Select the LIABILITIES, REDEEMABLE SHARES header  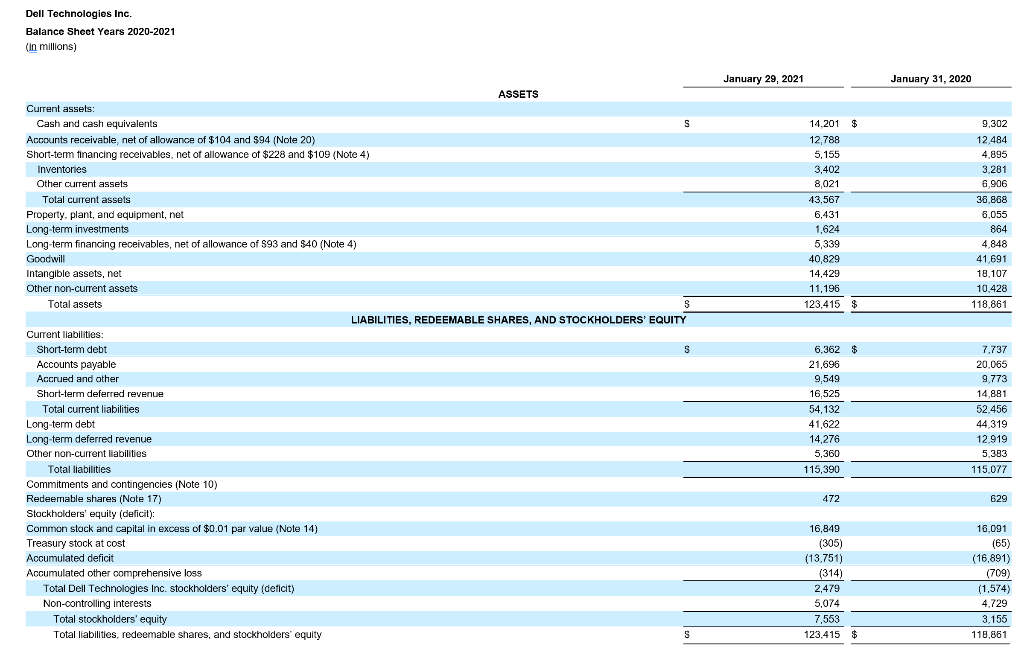(x=518, y=318)
